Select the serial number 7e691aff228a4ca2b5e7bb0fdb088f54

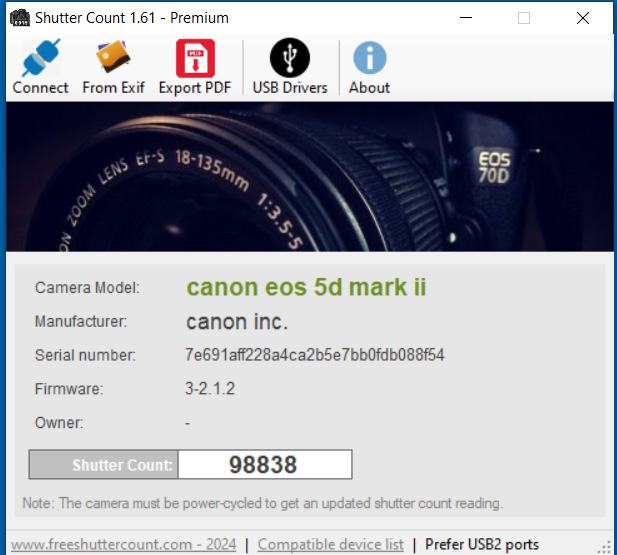coord(314,355)
